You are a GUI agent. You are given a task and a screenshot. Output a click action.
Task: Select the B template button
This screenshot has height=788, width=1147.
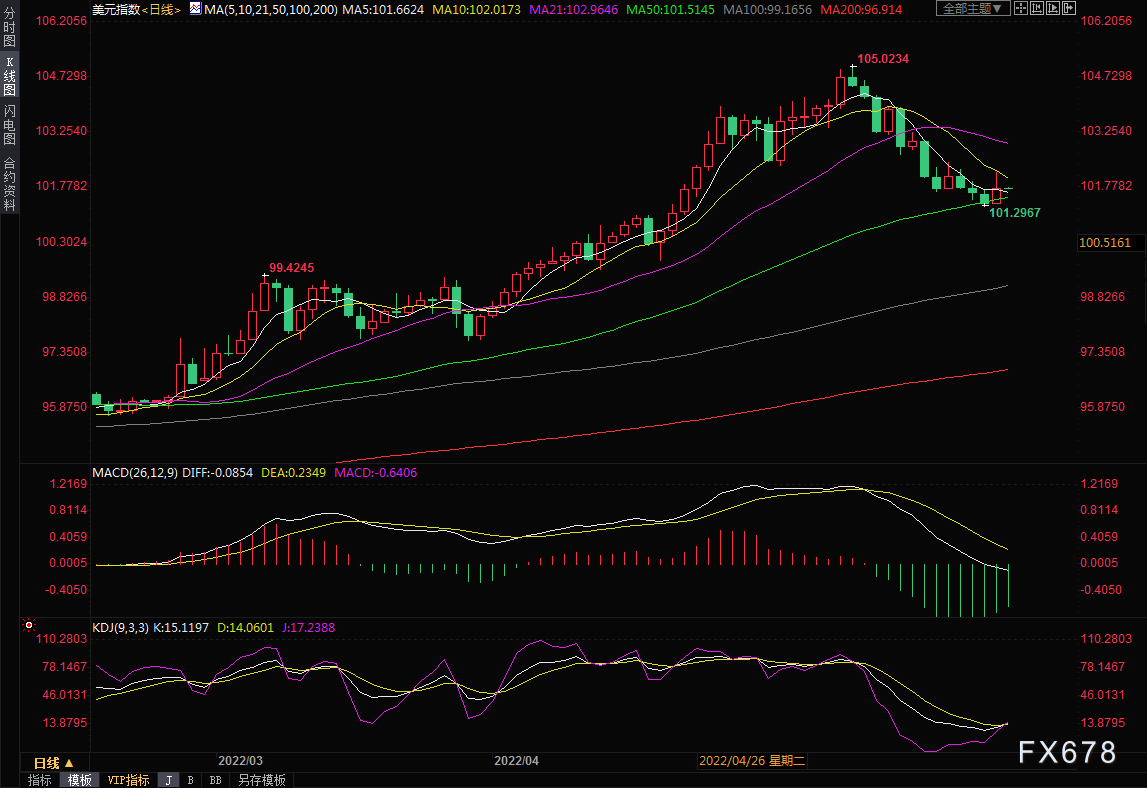(x=190, y=780)
